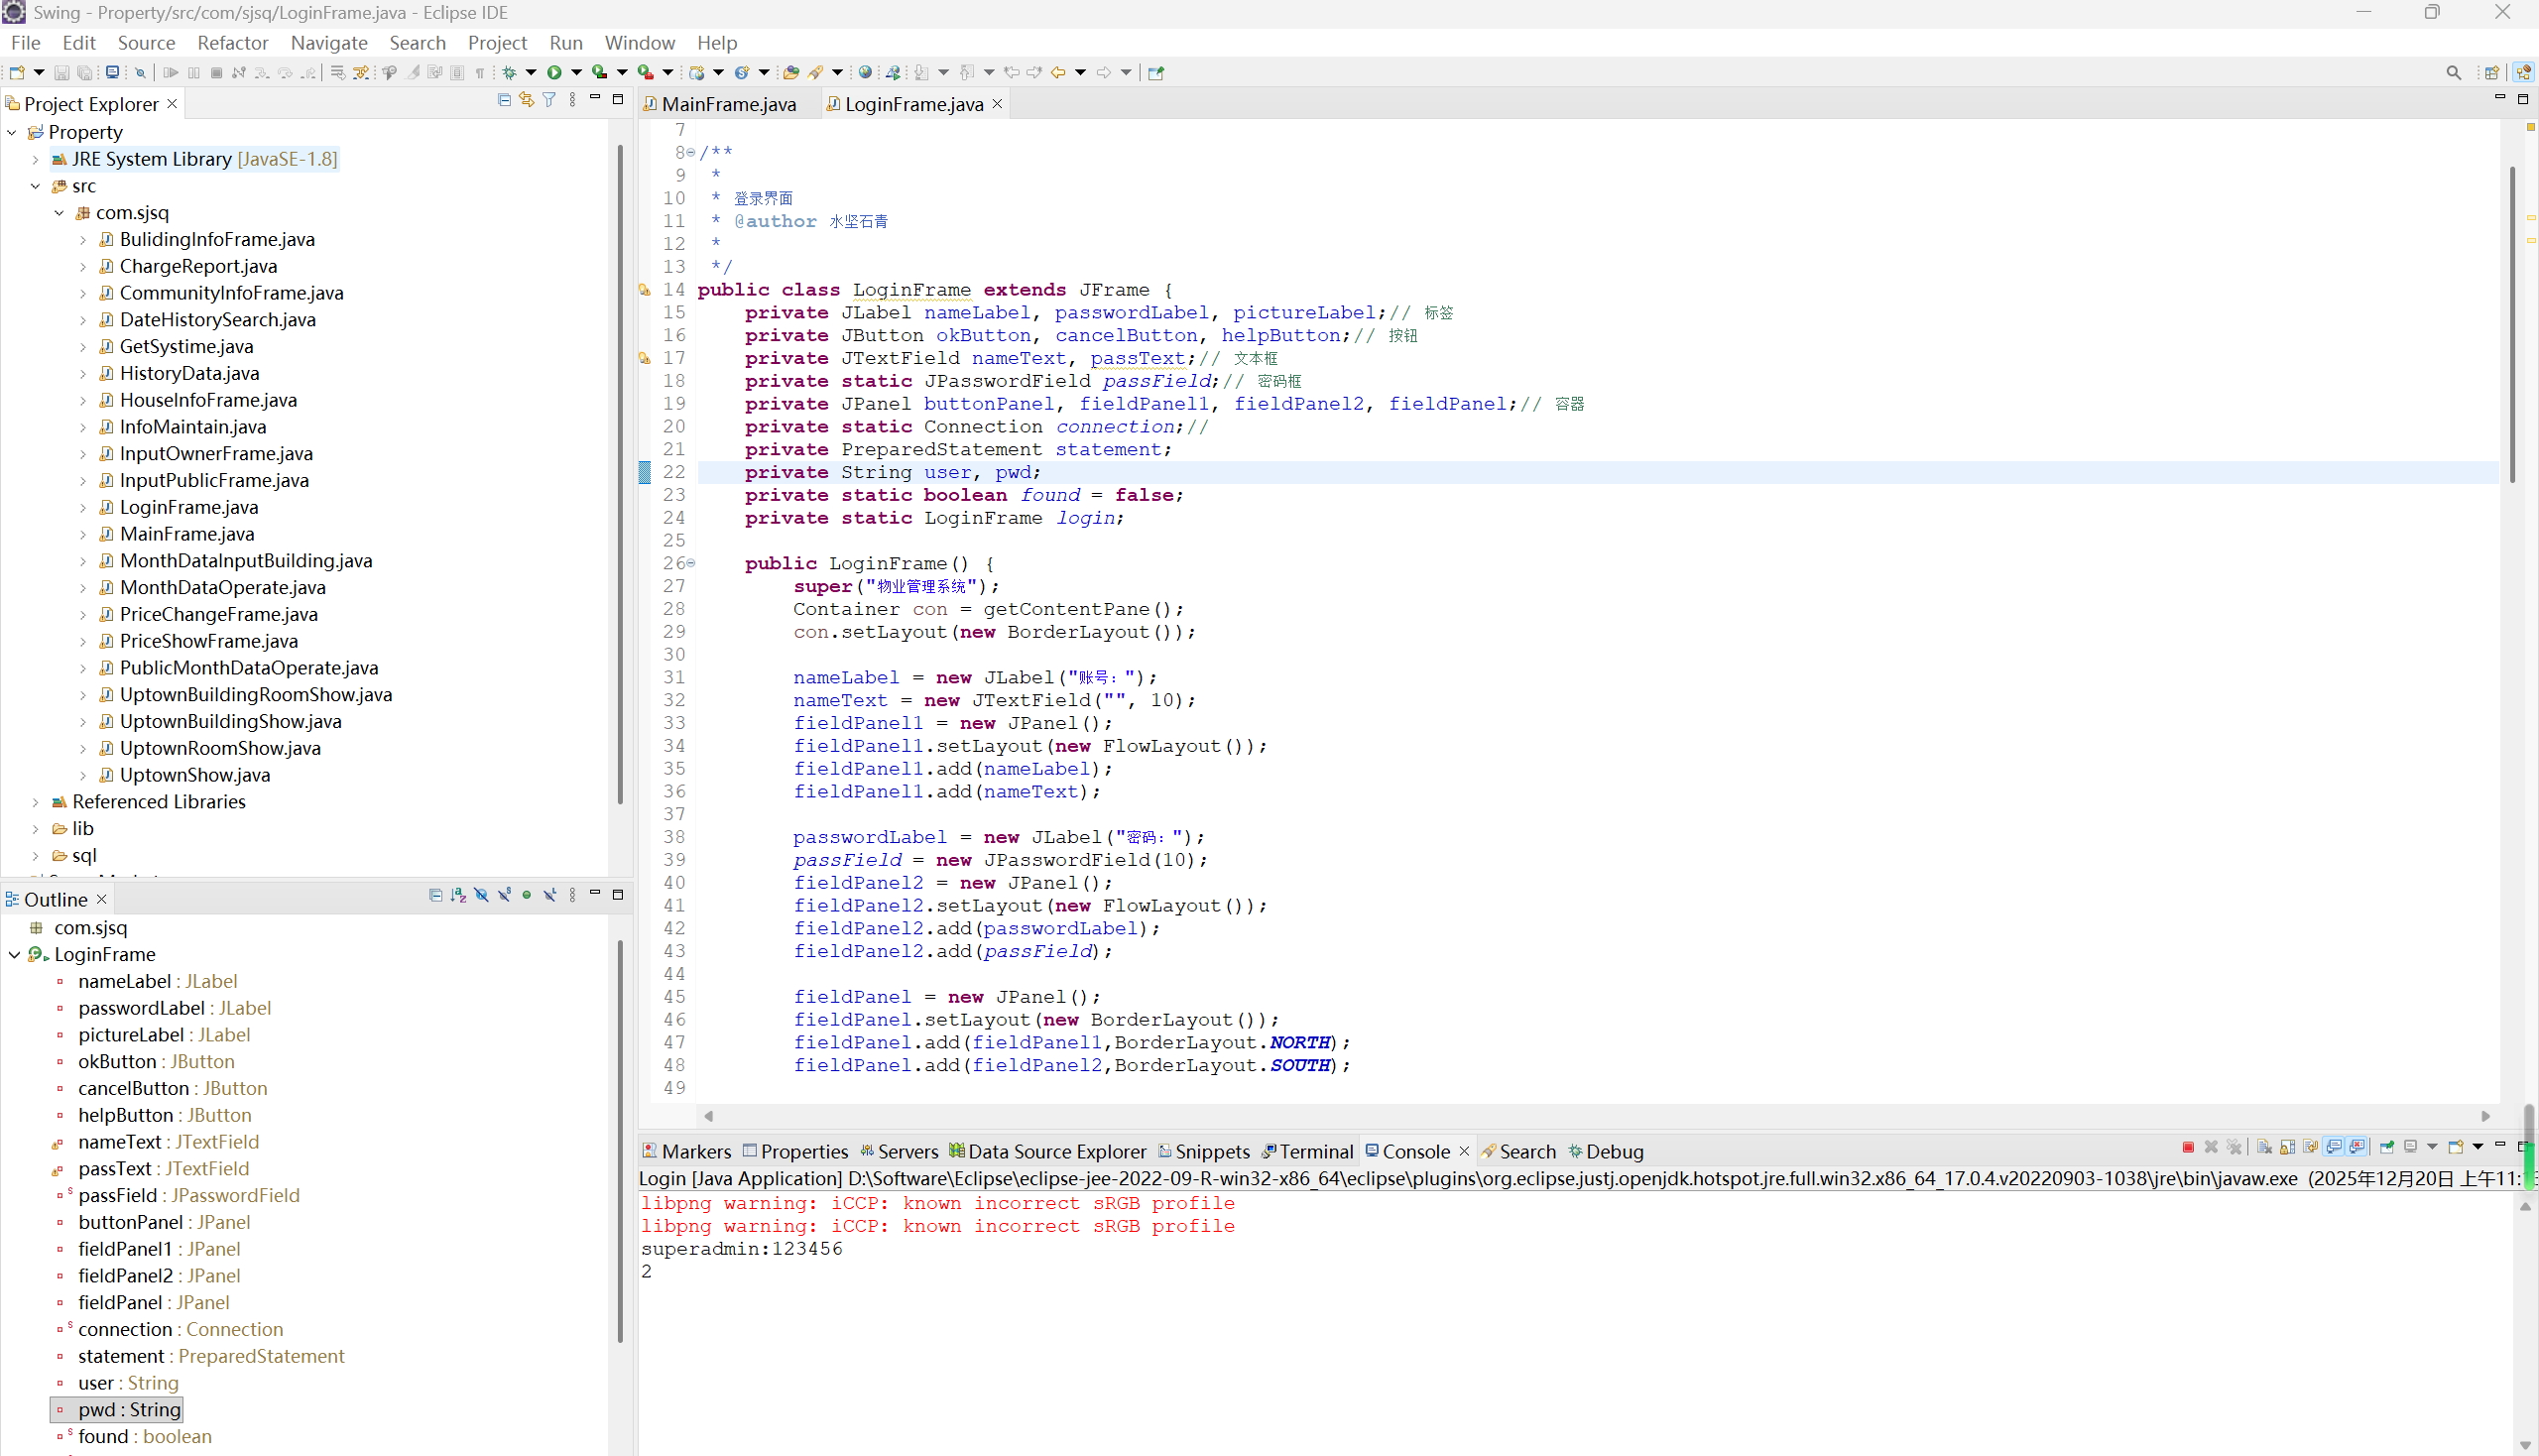
Task: Click Sort alphabetically icon in Outline
Action: 458,895
